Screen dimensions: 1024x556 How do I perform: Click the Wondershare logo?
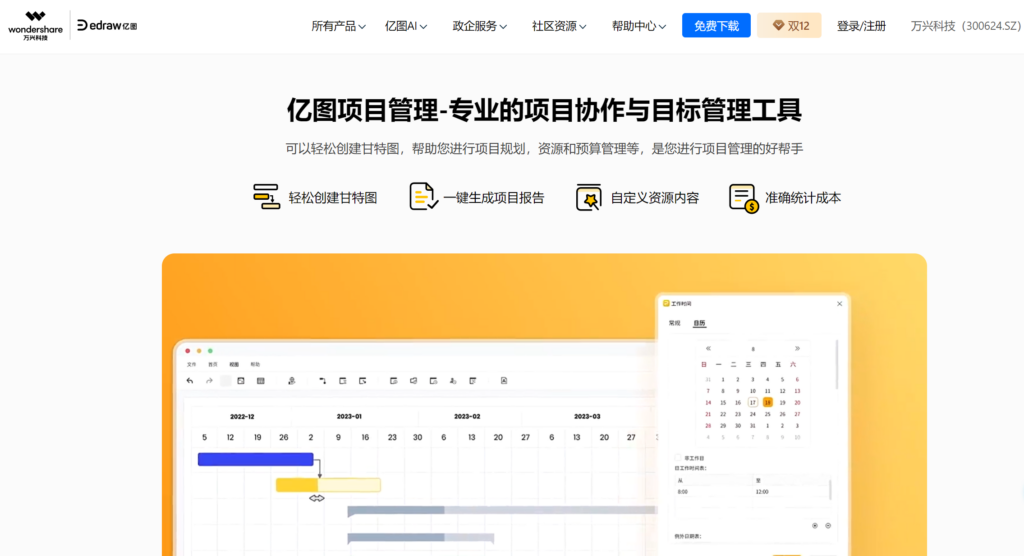[x=35, y=25]
